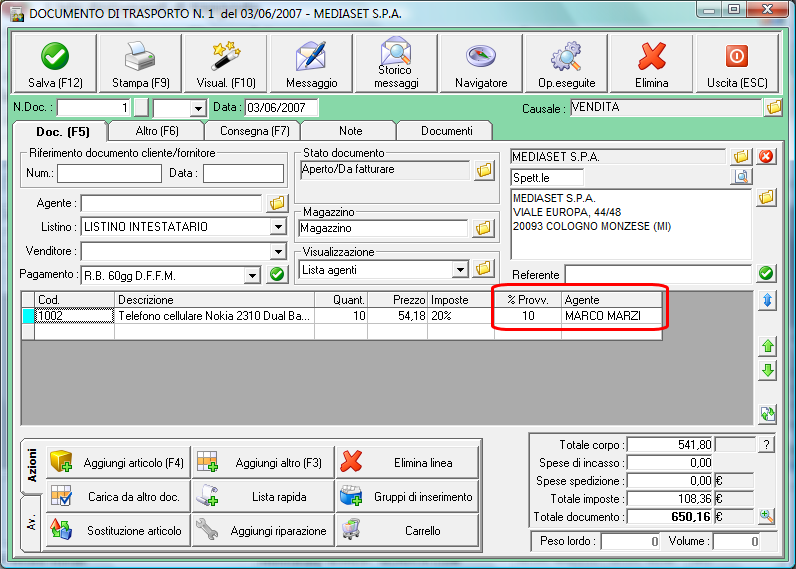
Task: Click the search icon beside Spett.le
Action: pos(741,177)
